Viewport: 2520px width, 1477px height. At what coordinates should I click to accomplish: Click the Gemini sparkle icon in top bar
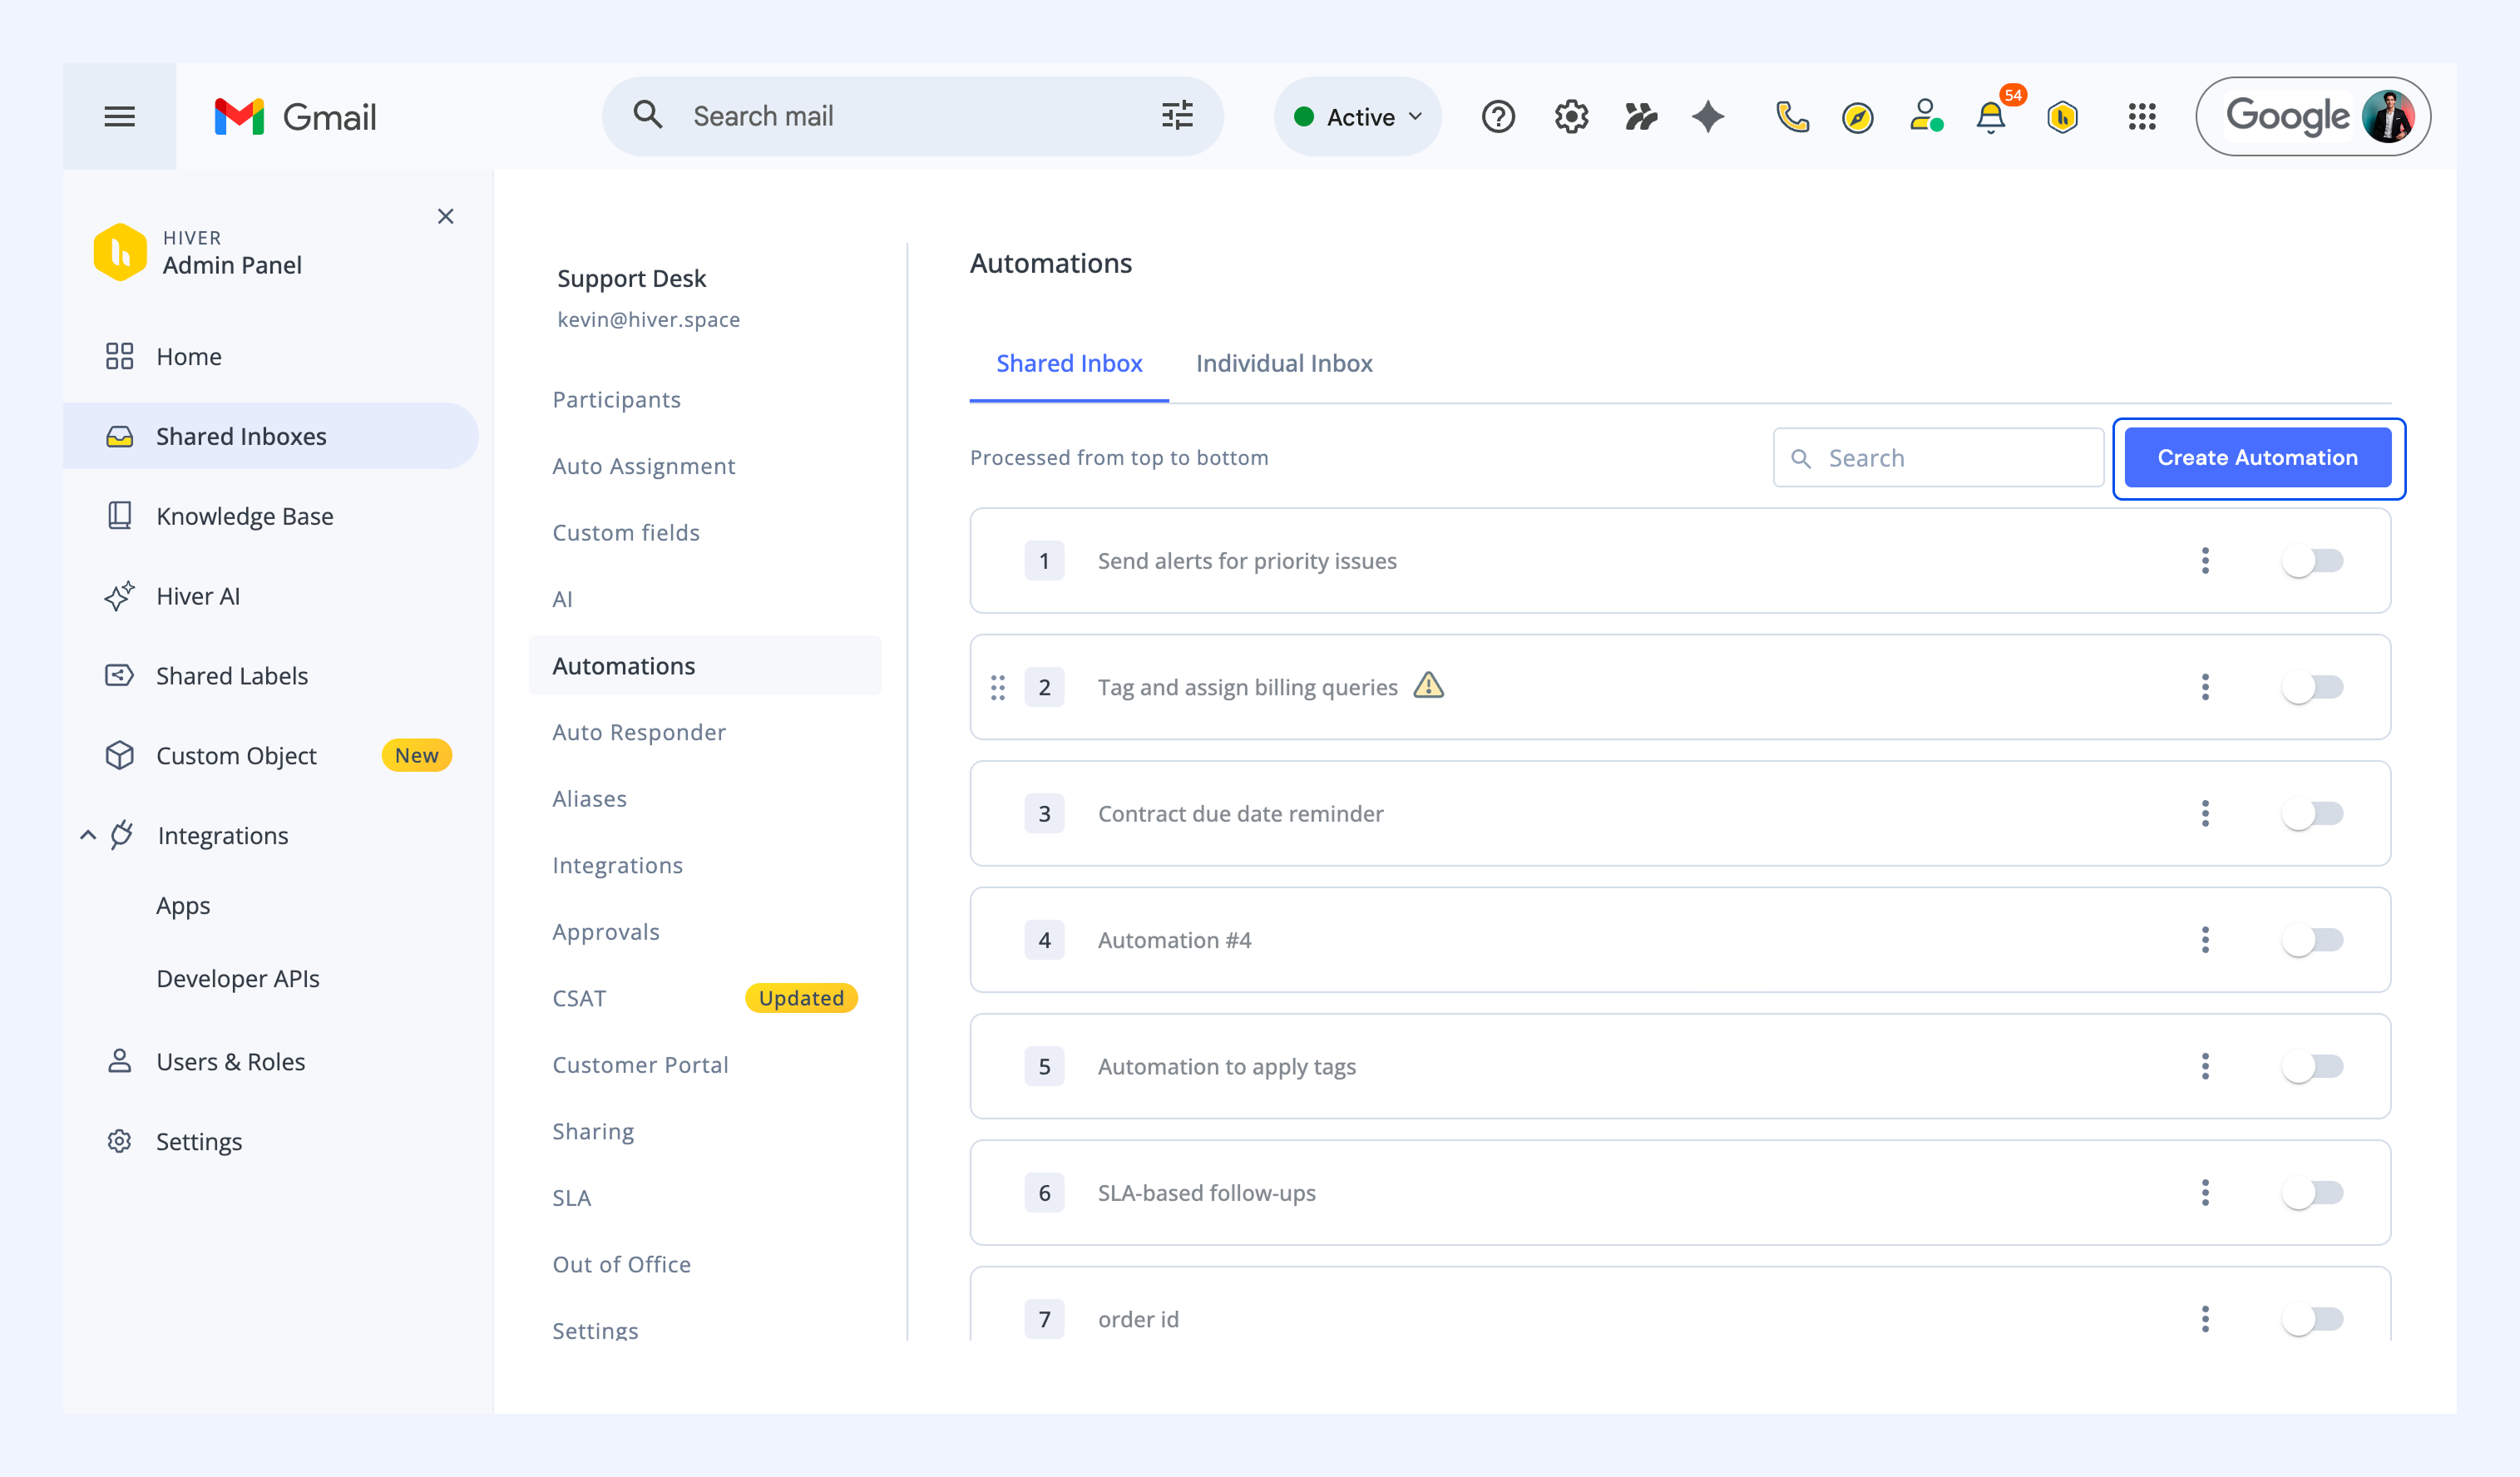point(1708,117)
